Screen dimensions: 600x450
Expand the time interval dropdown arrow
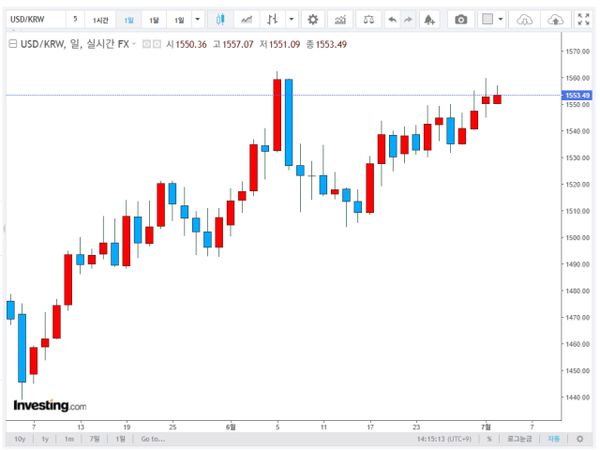click(x=197, y=19)
